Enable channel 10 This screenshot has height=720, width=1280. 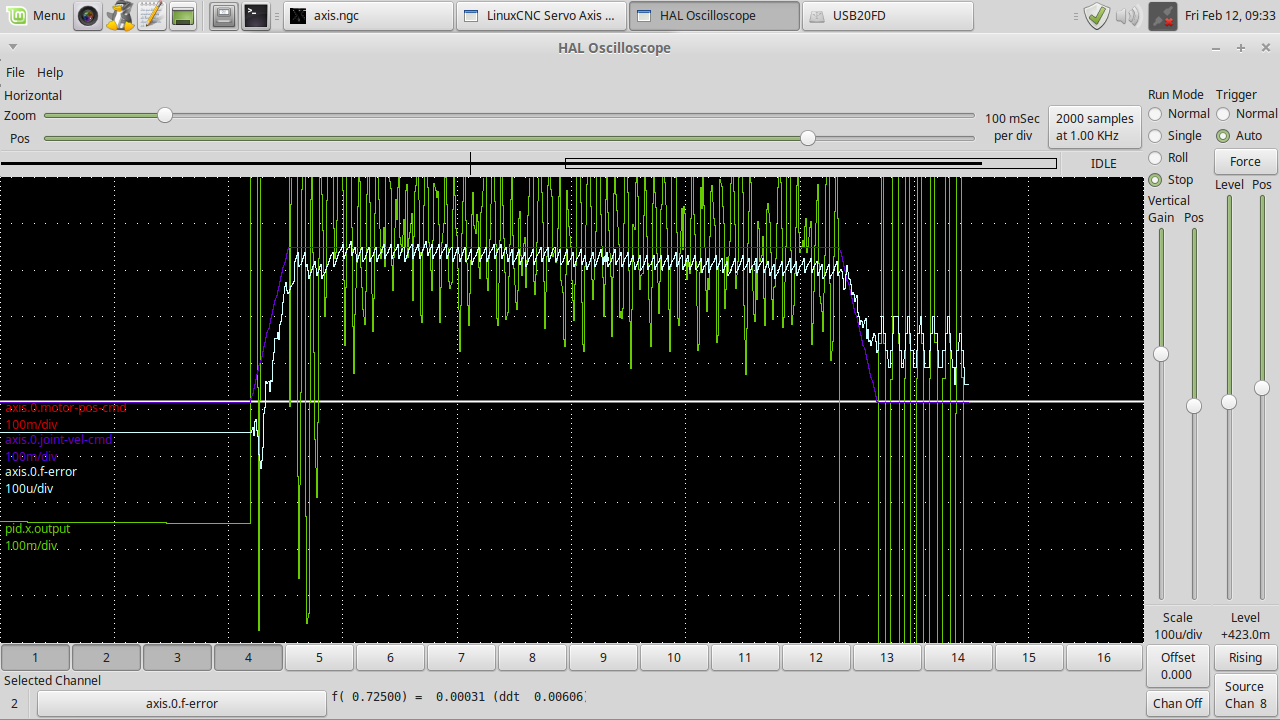[x=674, y=657]
